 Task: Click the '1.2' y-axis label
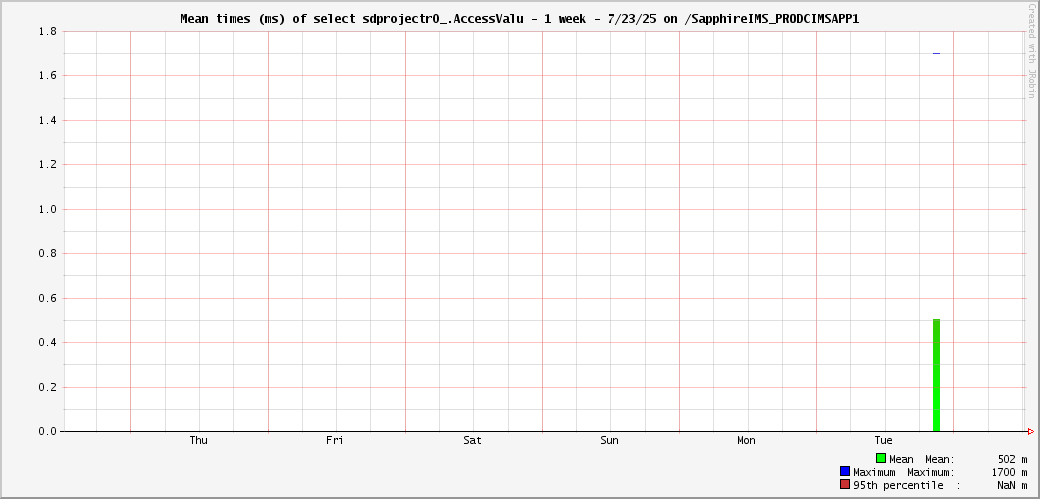[48, 165]
